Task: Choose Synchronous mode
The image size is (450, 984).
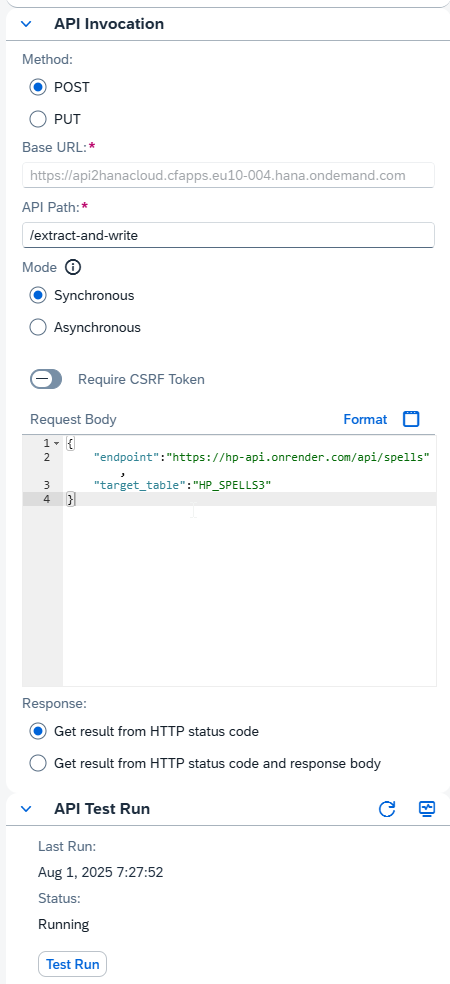Action: tap(38, 295)
